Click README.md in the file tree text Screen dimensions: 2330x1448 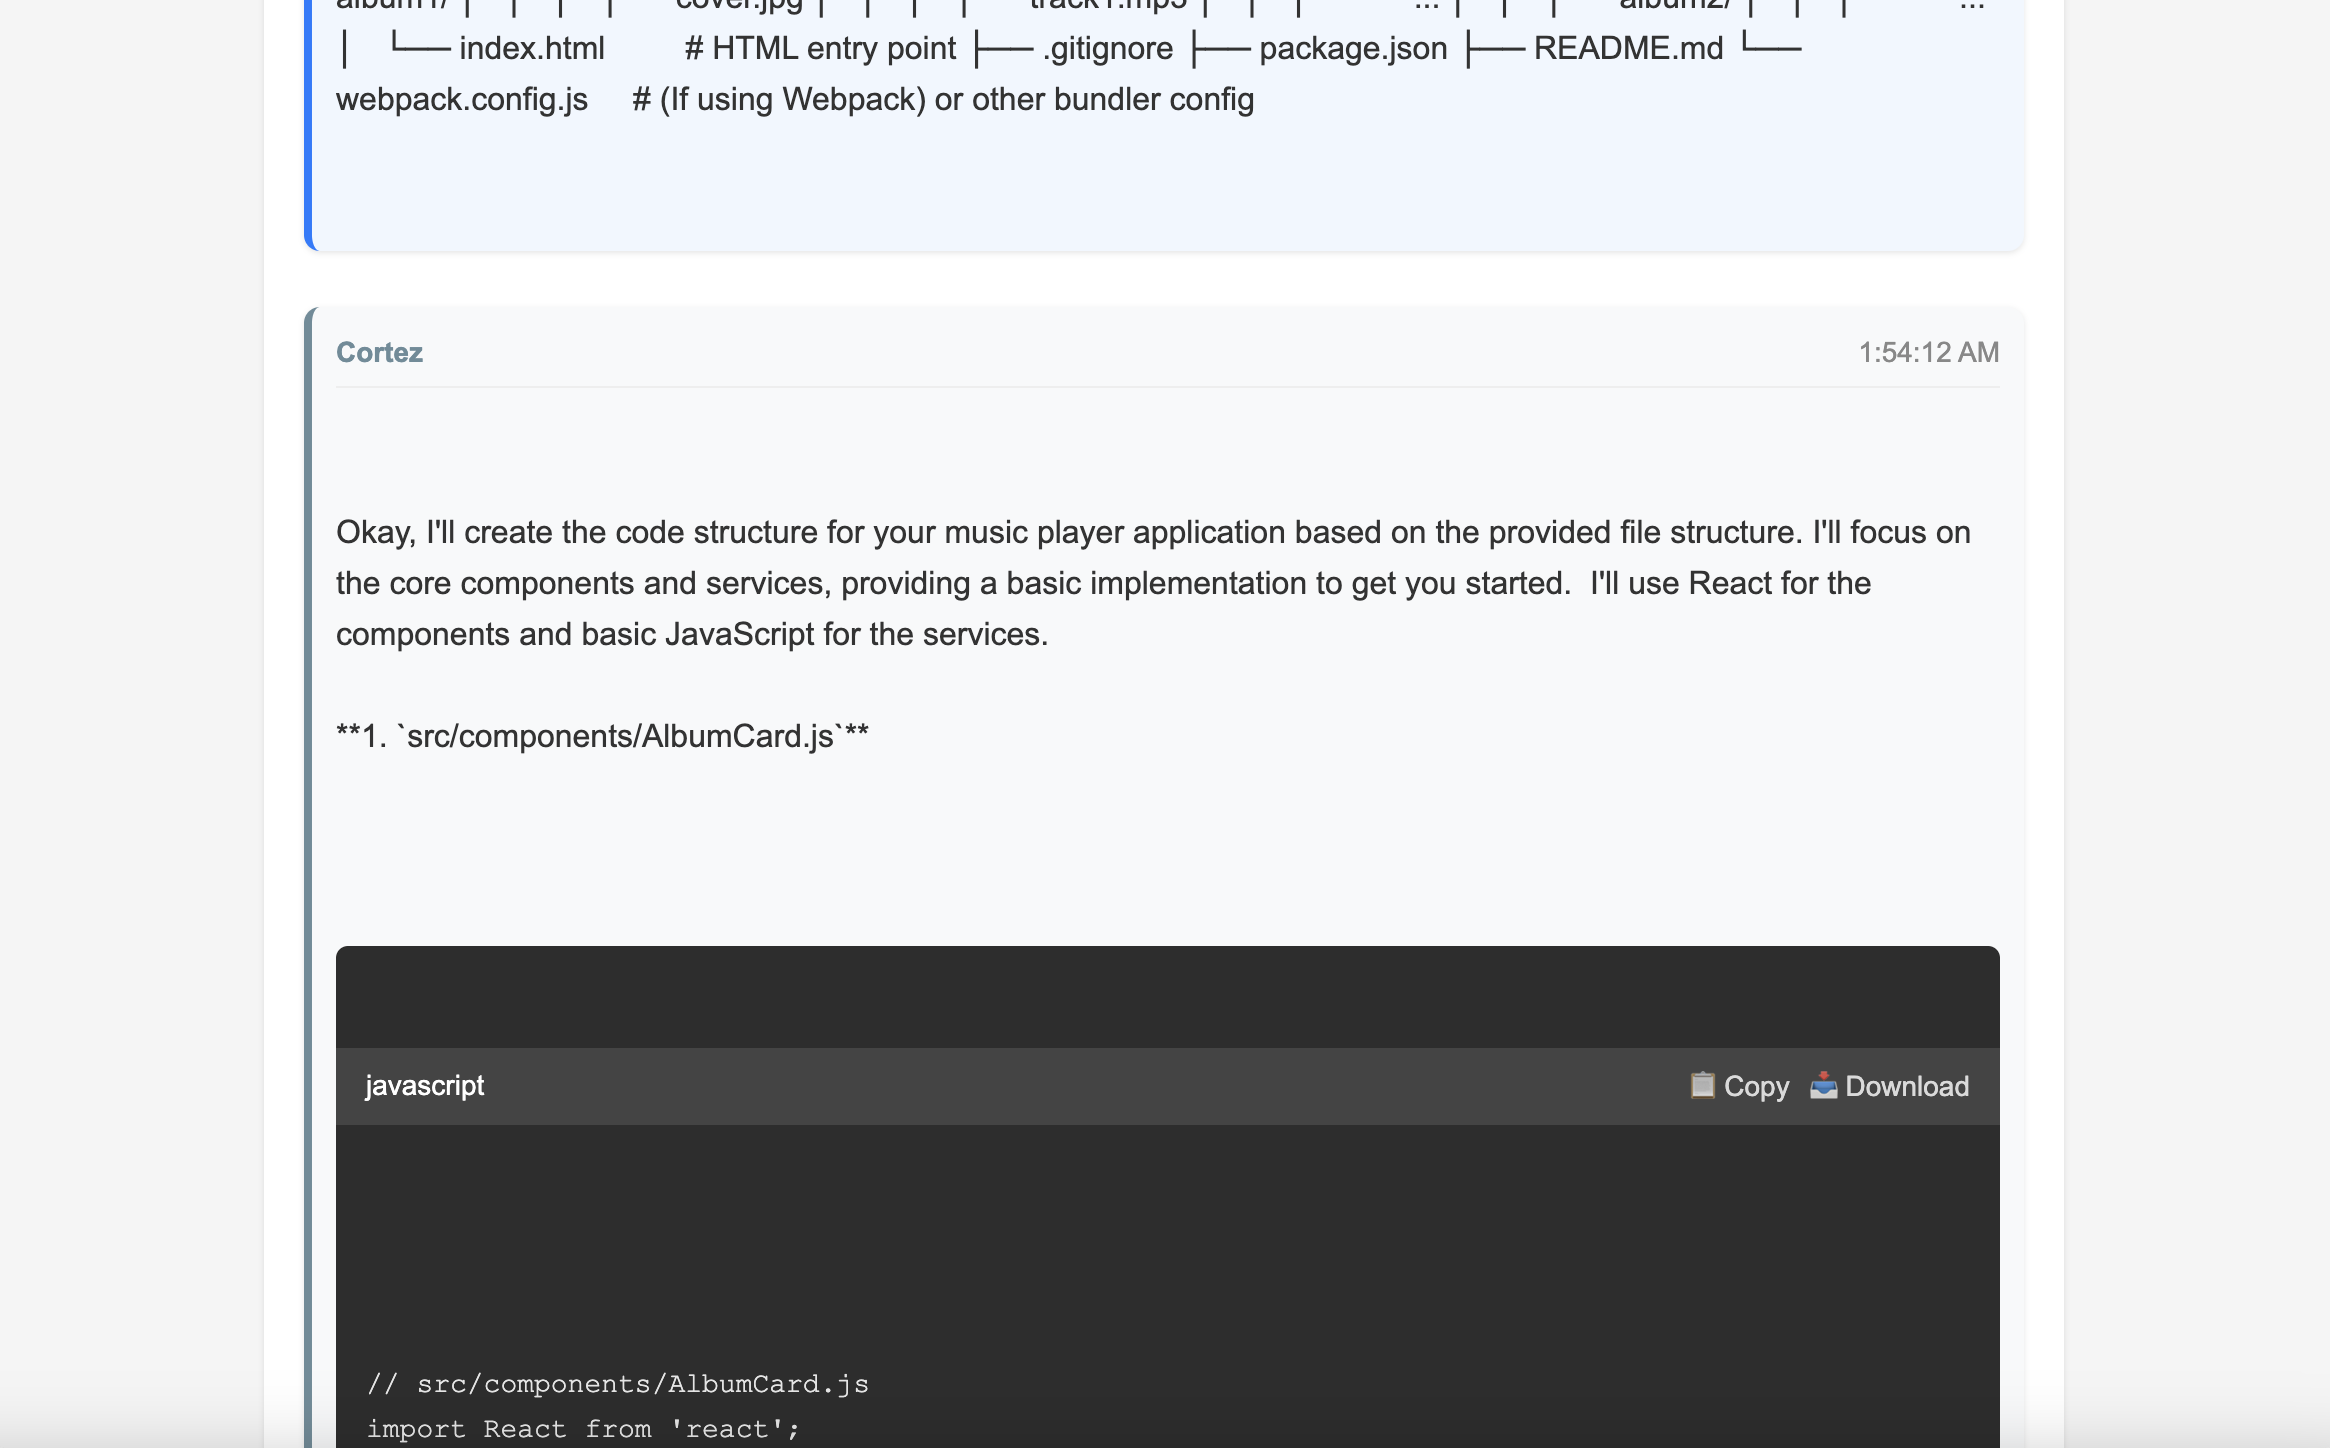1627,48
